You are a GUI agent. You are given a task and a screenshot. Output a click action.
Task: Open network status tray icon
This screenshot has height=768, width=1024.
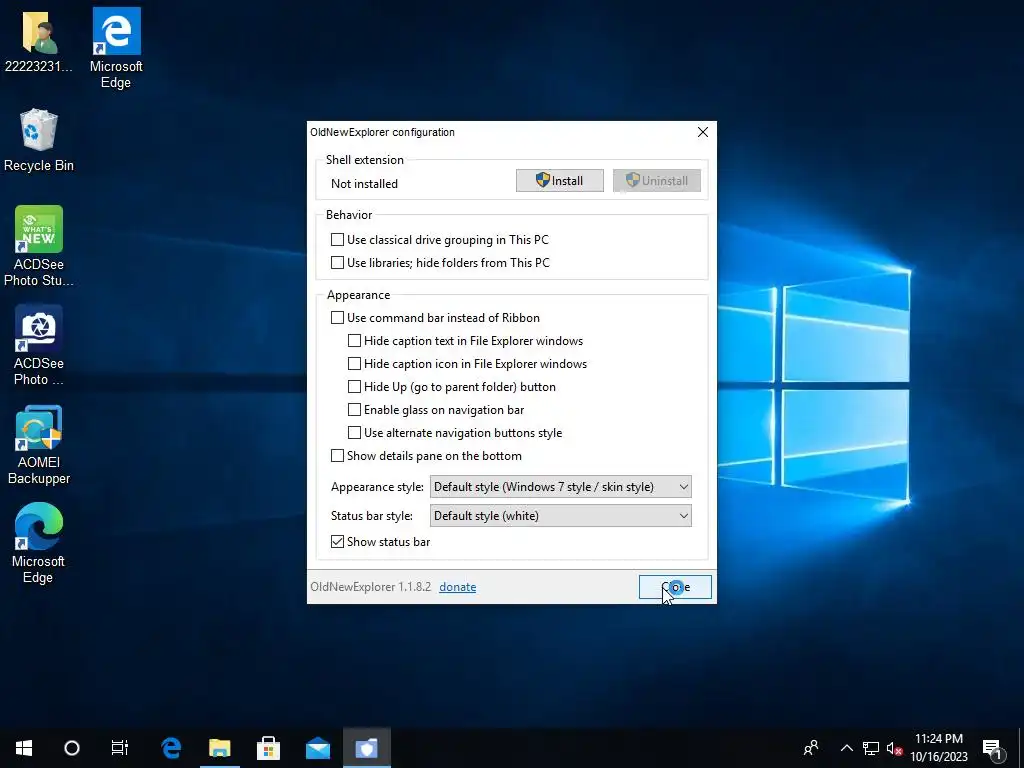click(x=871, y=748)
